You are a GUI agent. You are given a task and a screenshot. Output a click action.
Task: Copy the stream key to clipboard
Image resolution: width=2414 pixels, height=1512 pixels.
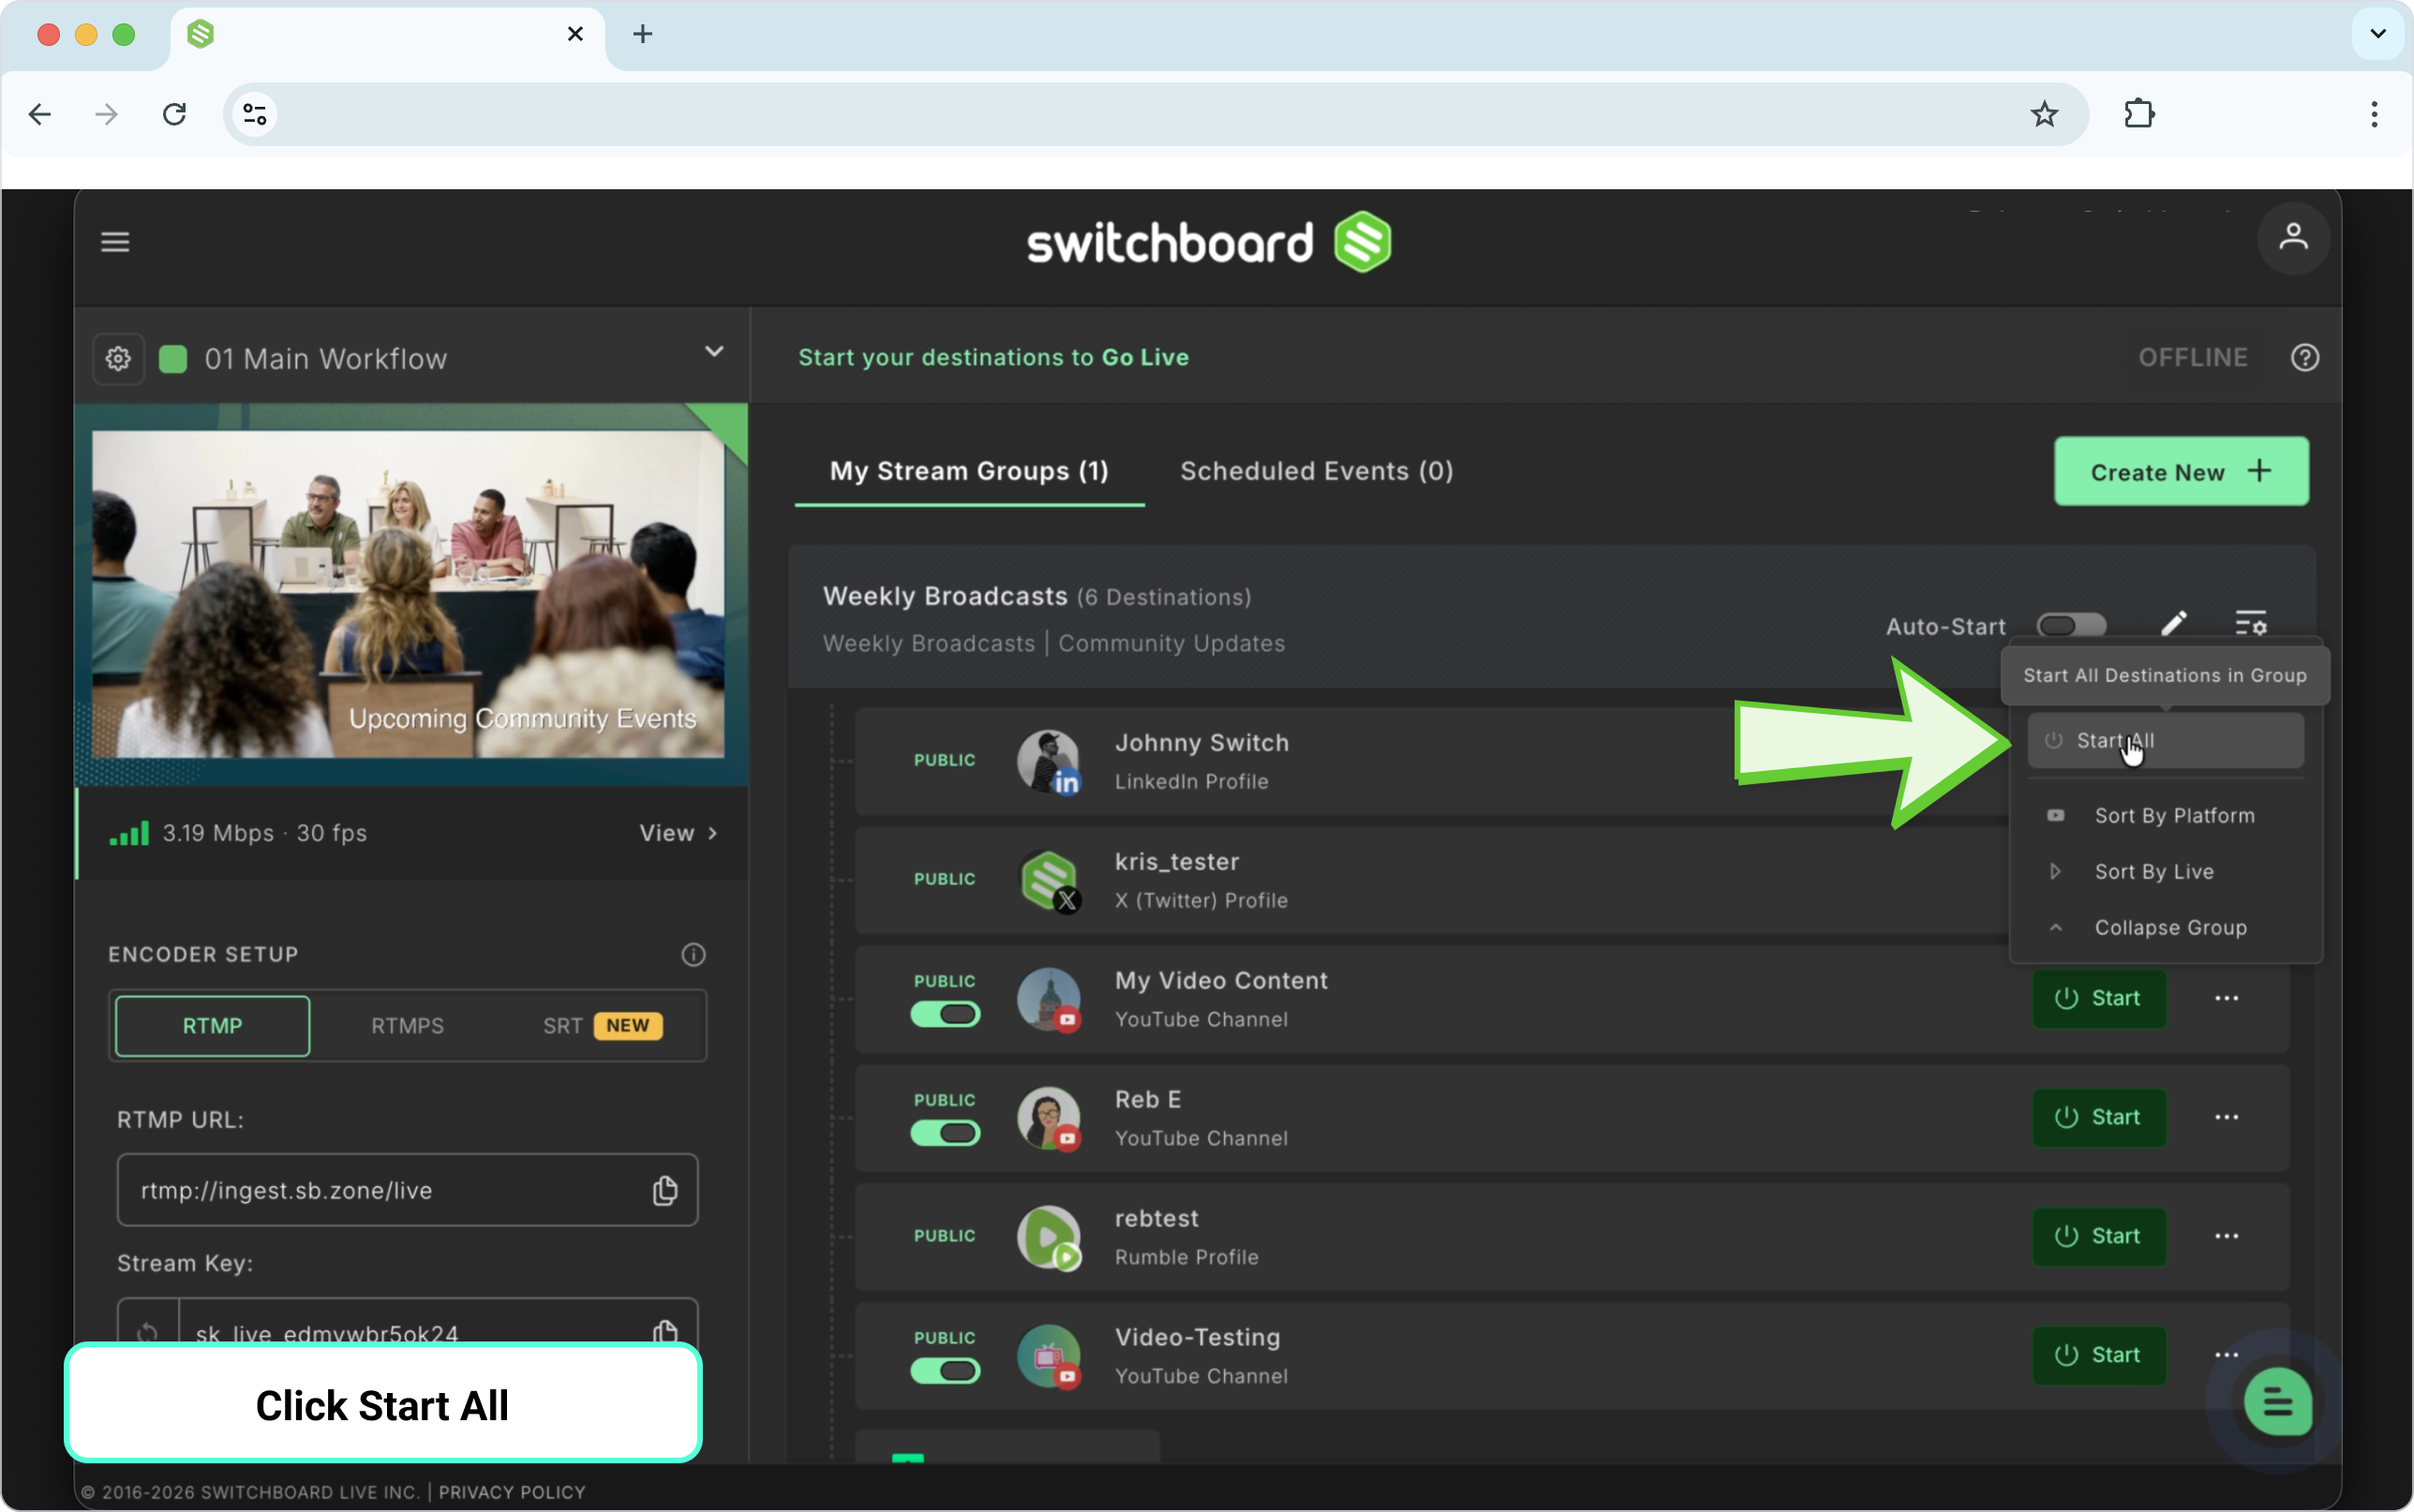[665, 1331]
